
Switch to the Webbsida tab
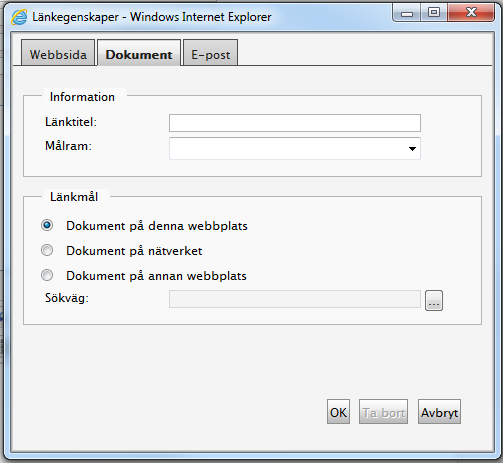(58, 53)
